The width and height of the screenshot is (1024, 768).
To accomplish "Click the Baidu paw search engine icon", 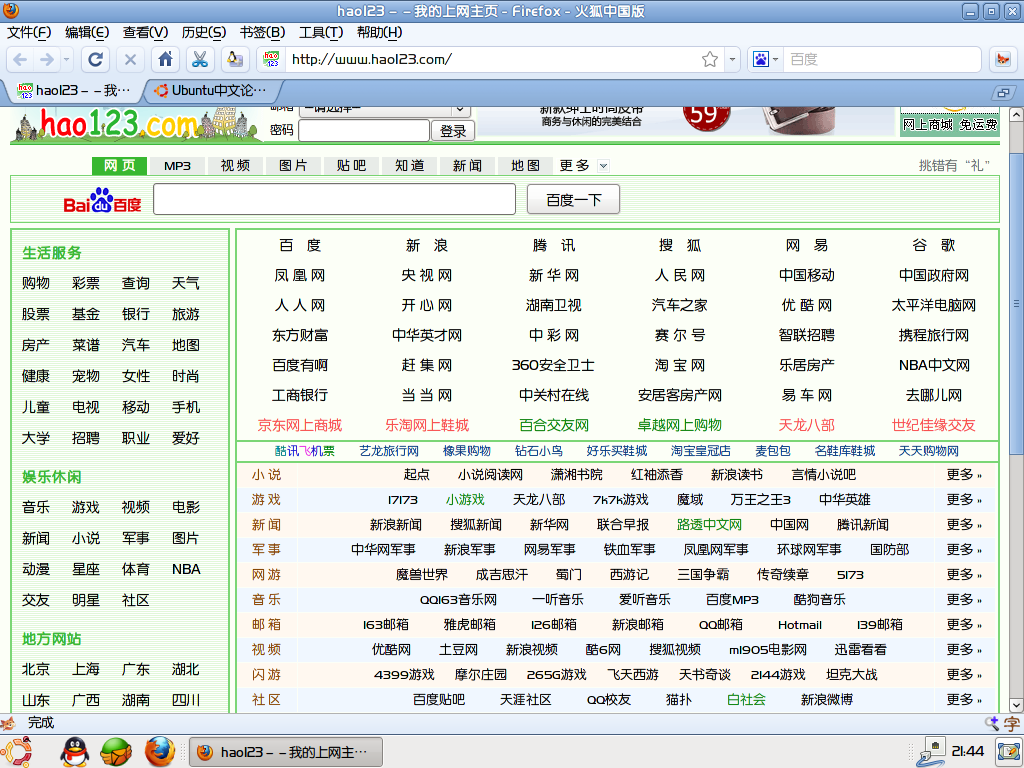I will pyautogui.click(x=761, y=59).
